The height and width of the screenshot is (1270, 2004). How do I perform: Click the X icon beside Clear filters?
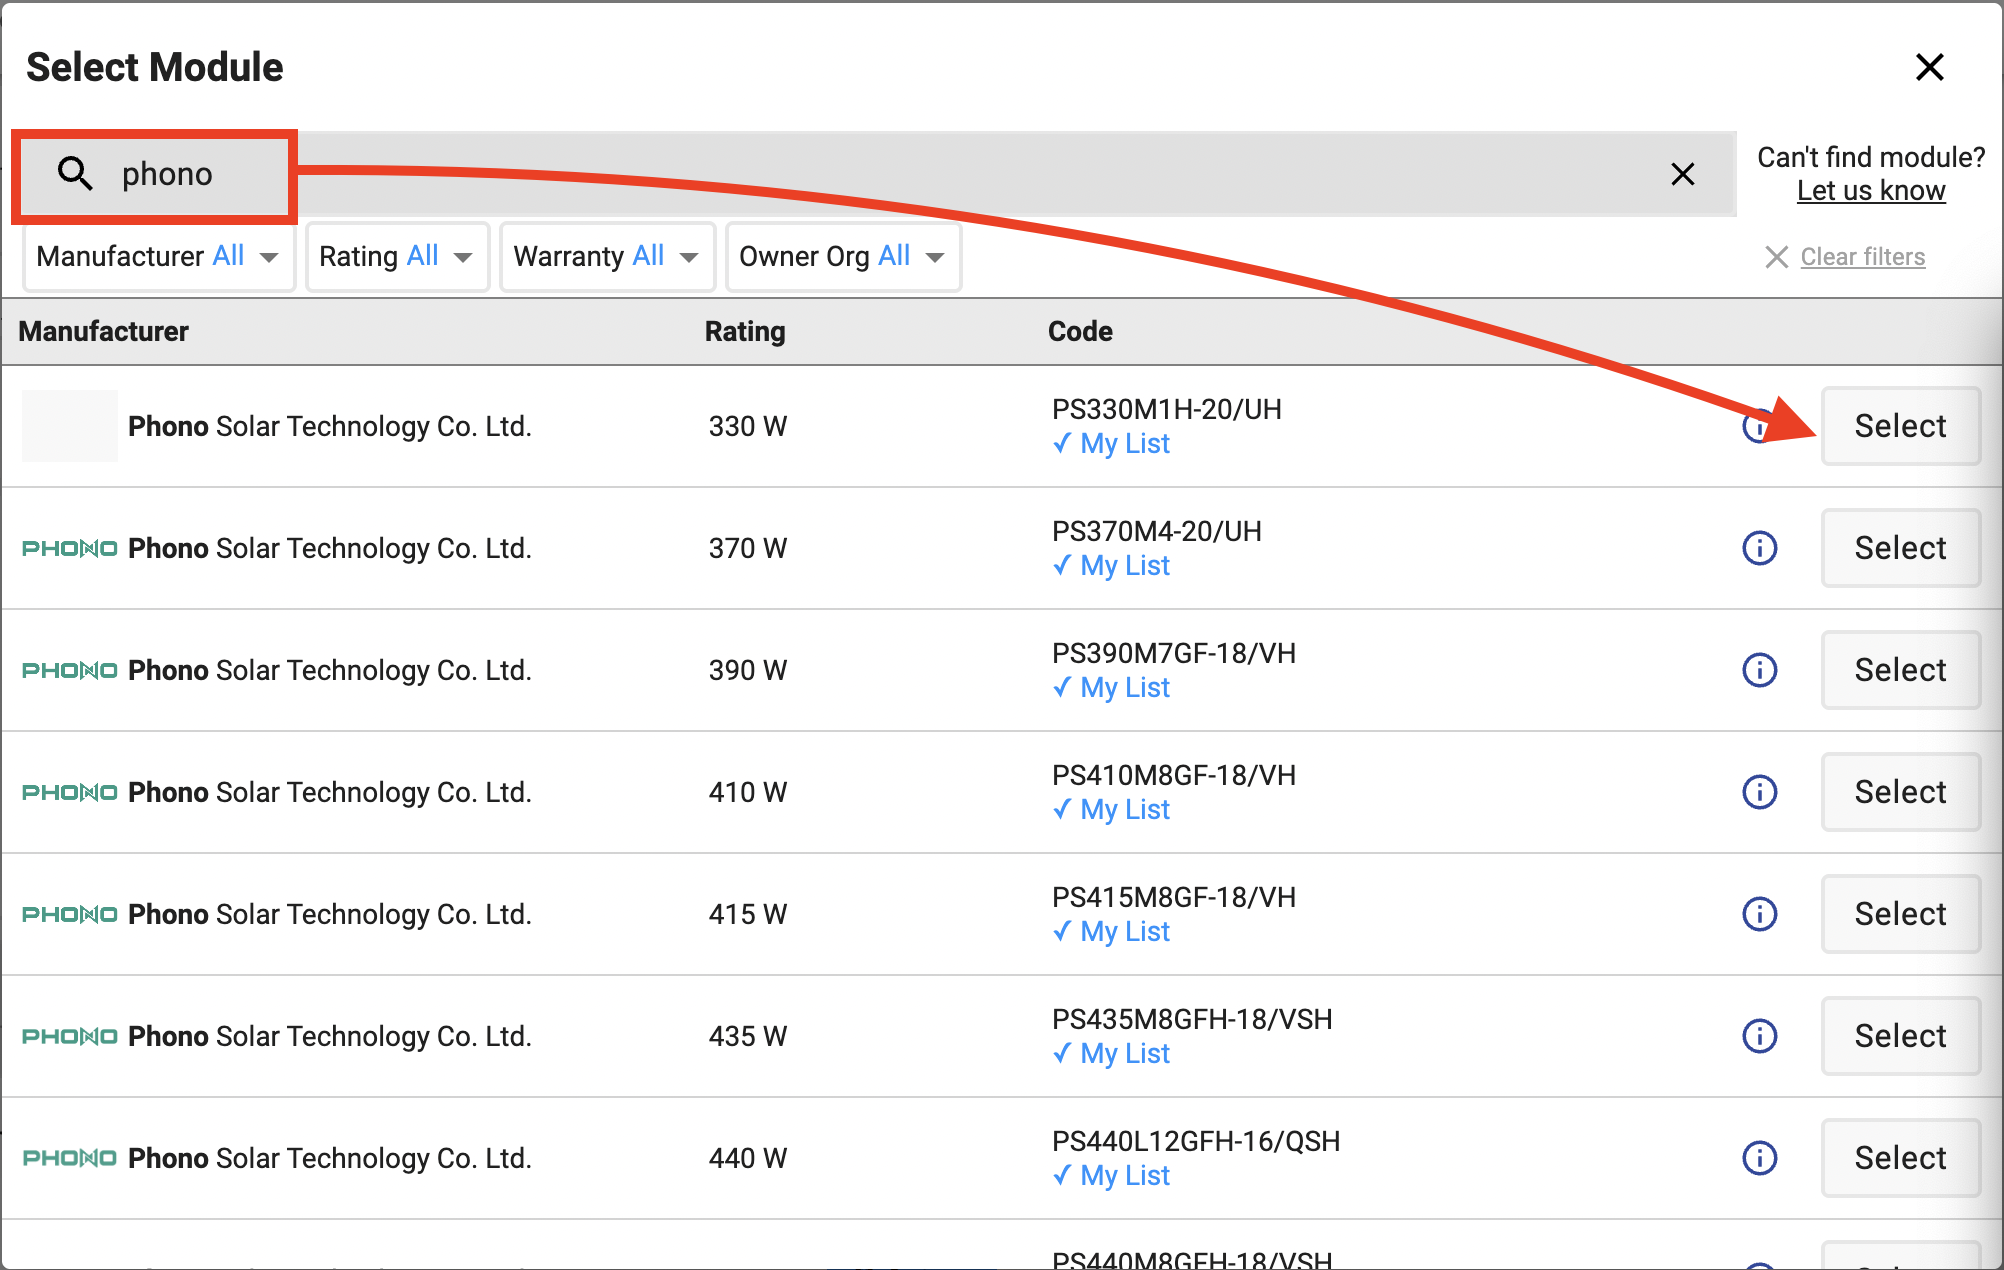1776,257
